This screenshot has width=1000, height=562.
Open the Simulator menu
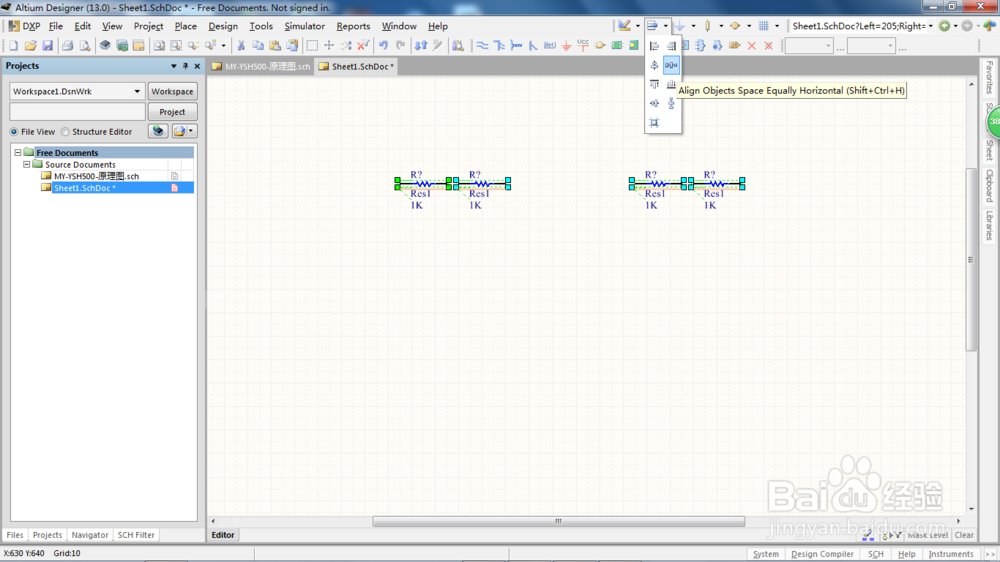304,26
